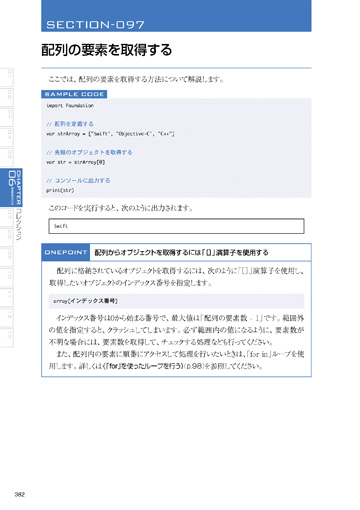Click the title 配列の要素を取得する
The width and height of the screenshot is (360, 510).
[x=106, y=50]
